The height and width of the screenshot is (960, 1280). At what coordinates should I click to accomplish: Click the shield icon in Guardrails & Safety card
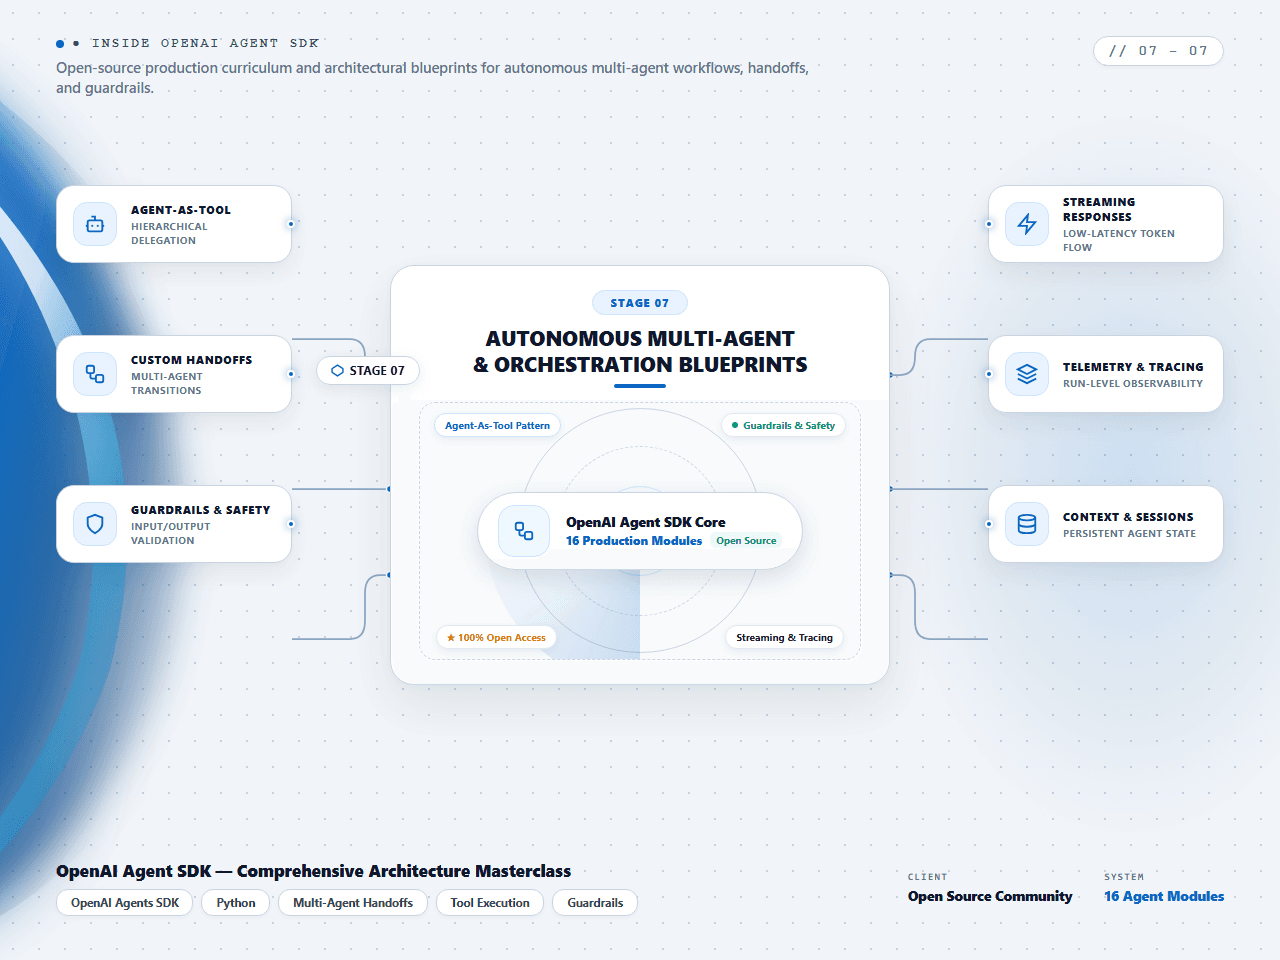[95, 524]
